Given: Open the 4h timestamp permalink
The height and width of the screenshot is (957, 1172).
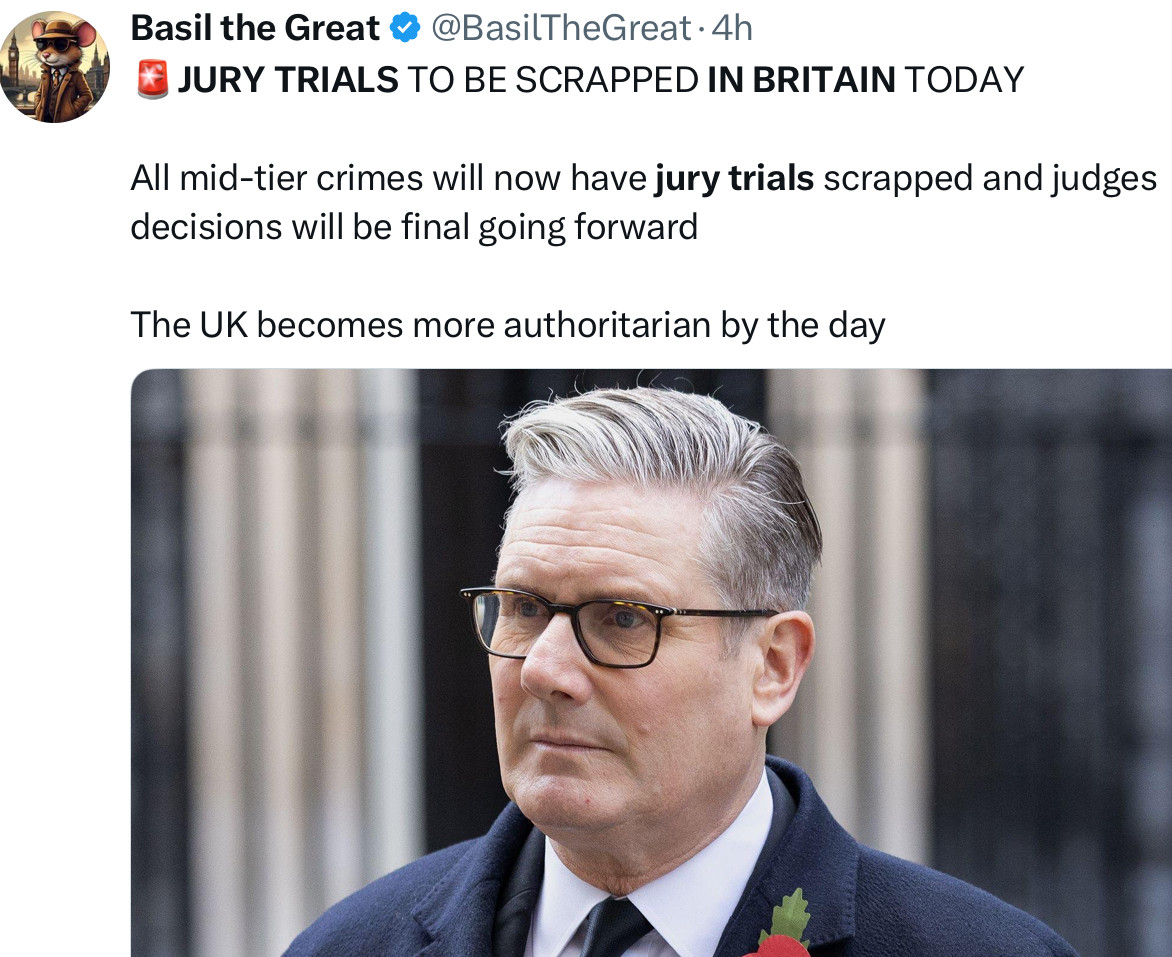Looking at the screenshot, I should (731, 28).
